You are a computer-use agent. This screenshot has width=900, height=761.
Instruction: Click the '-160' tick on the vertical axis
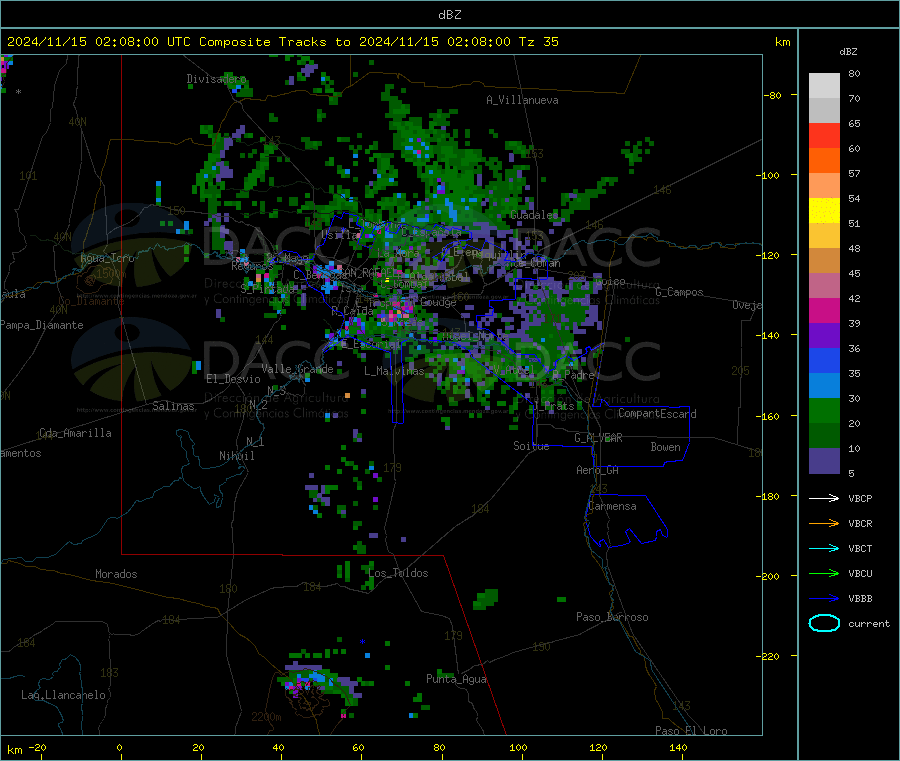[x=770, y=416]
